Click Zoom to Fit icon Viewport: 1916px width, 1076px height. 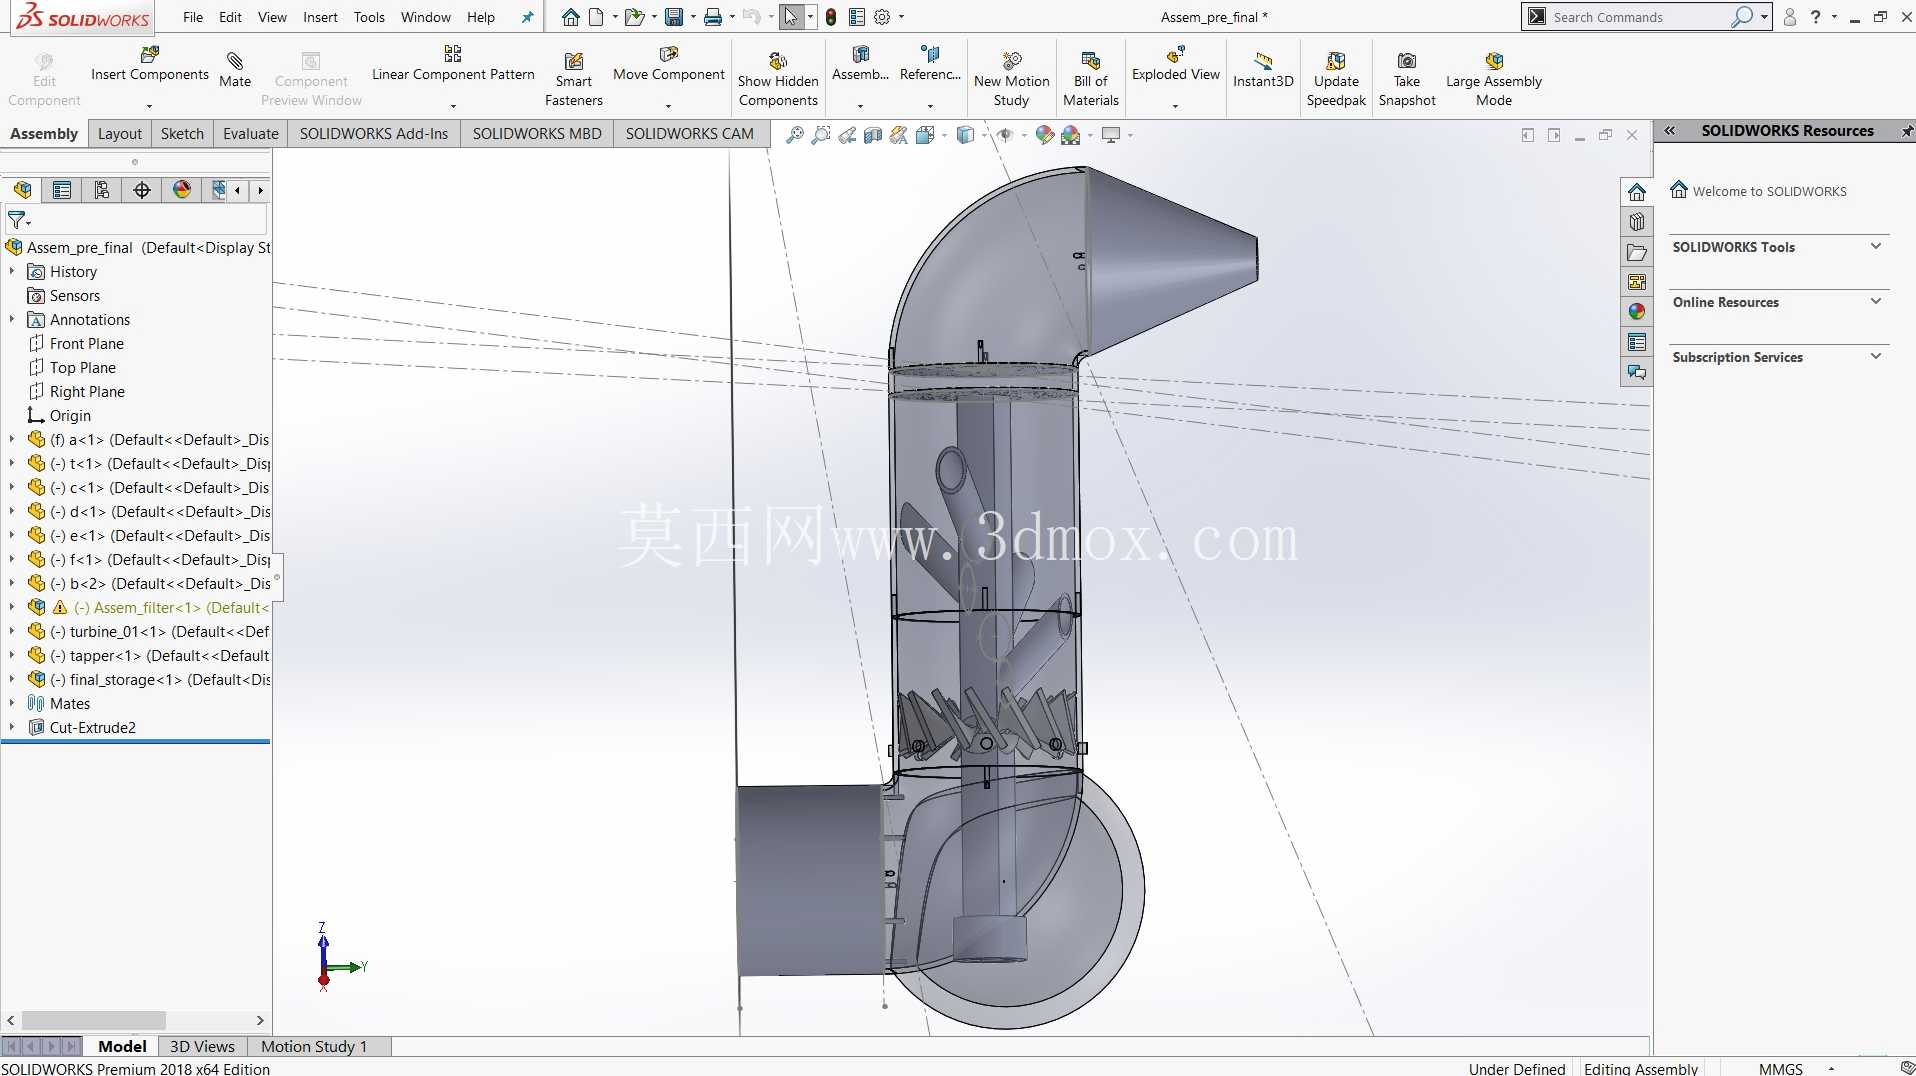tap(795, 135)
